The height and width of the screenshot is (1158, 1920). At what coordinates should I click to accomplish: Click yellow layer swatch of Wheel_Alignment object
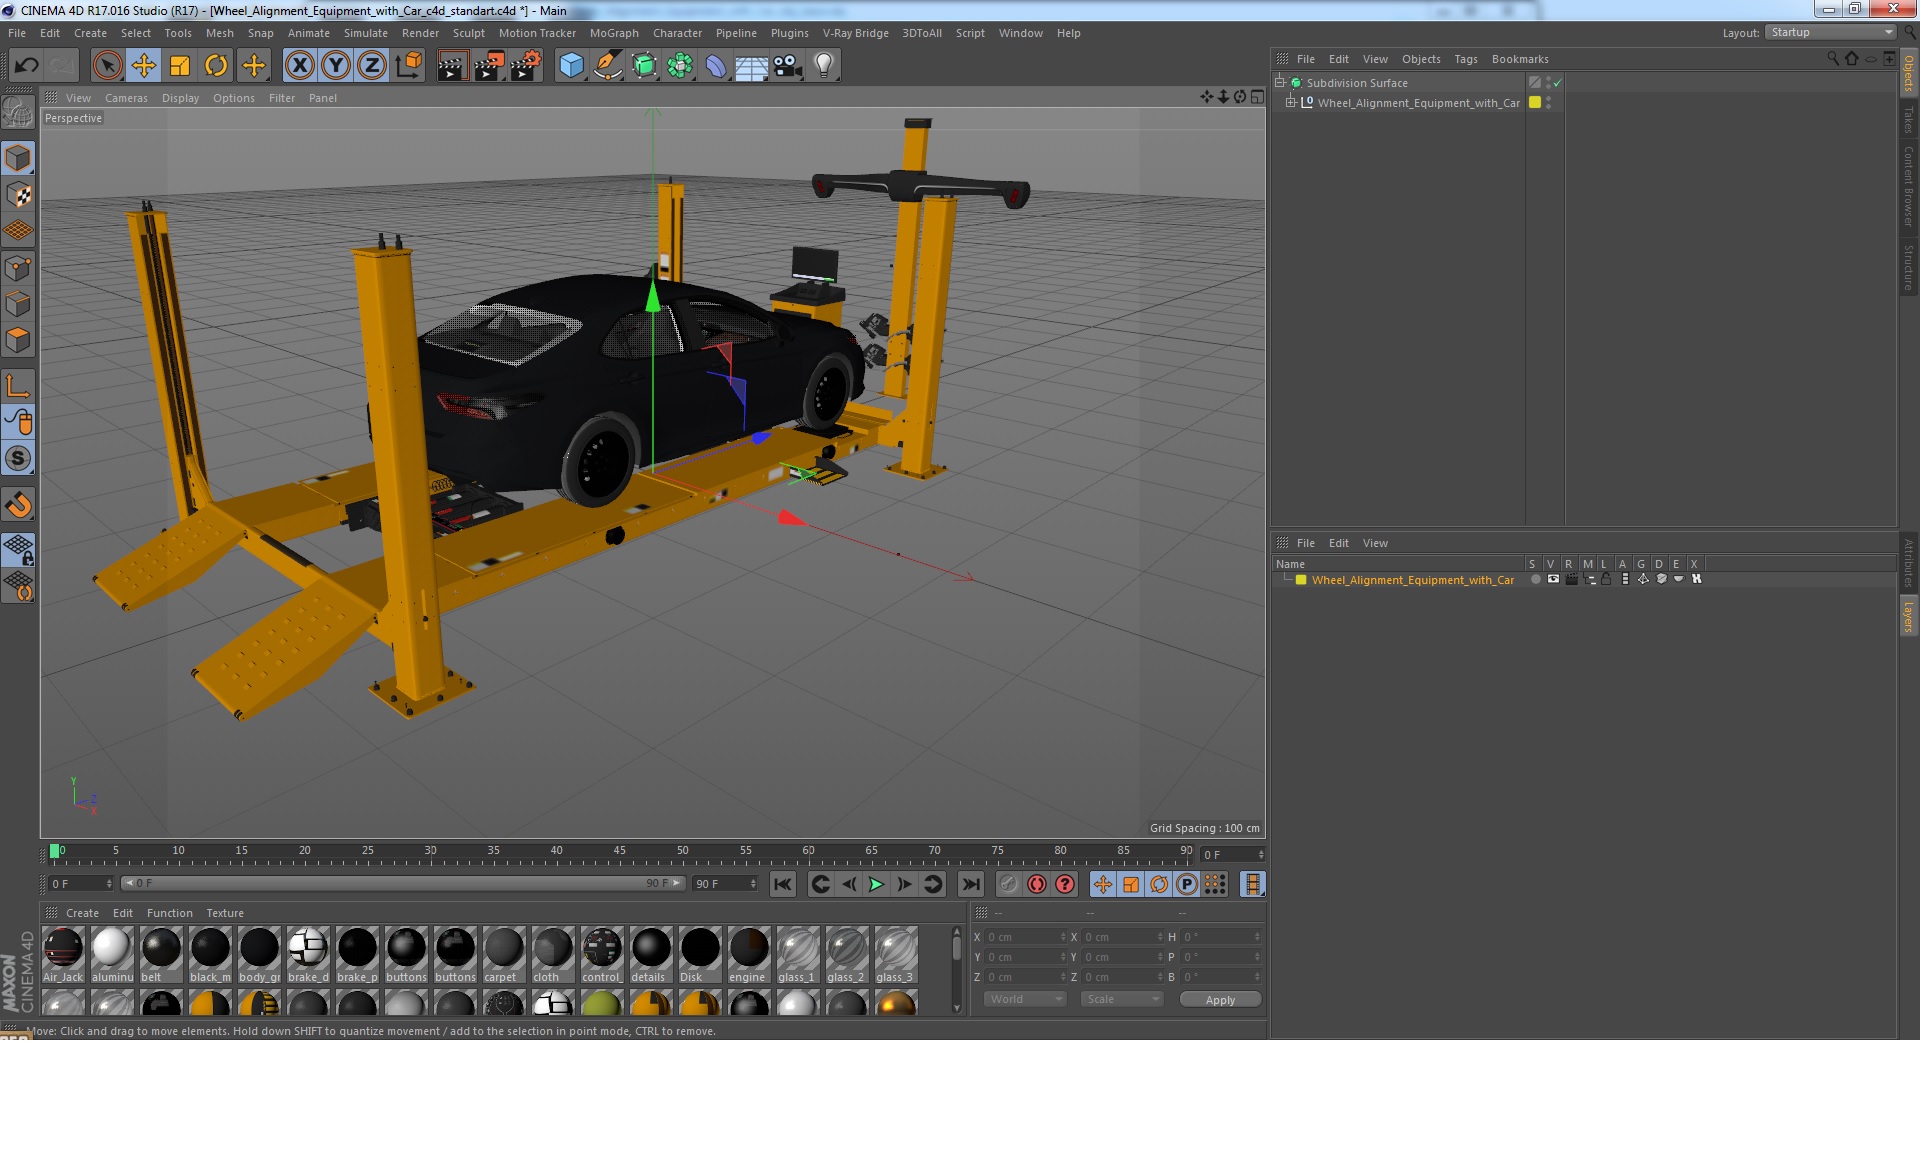click(1535, 102)
